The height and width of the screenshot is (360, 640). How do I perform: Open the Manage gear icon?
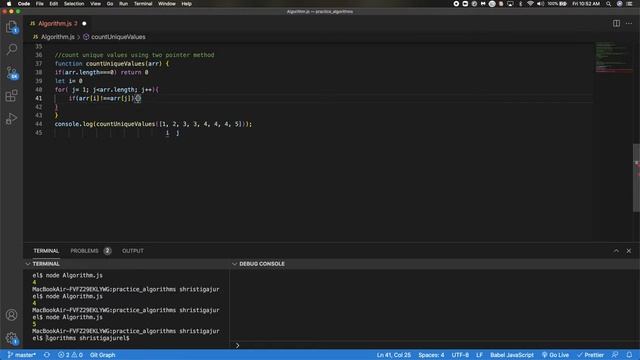[x=11, y=338]
